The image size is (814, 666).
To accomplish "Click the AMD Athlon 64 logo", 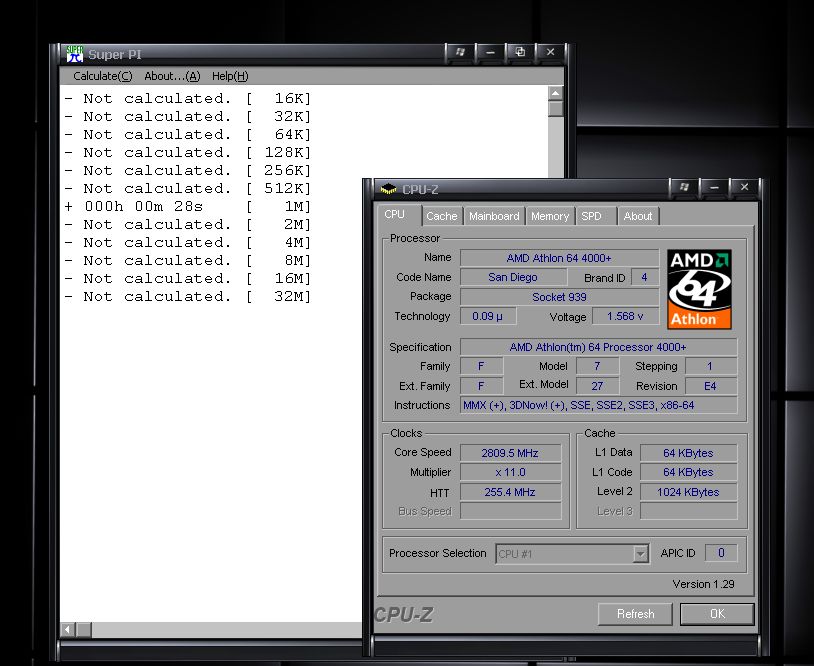I will tap(699, 290).
